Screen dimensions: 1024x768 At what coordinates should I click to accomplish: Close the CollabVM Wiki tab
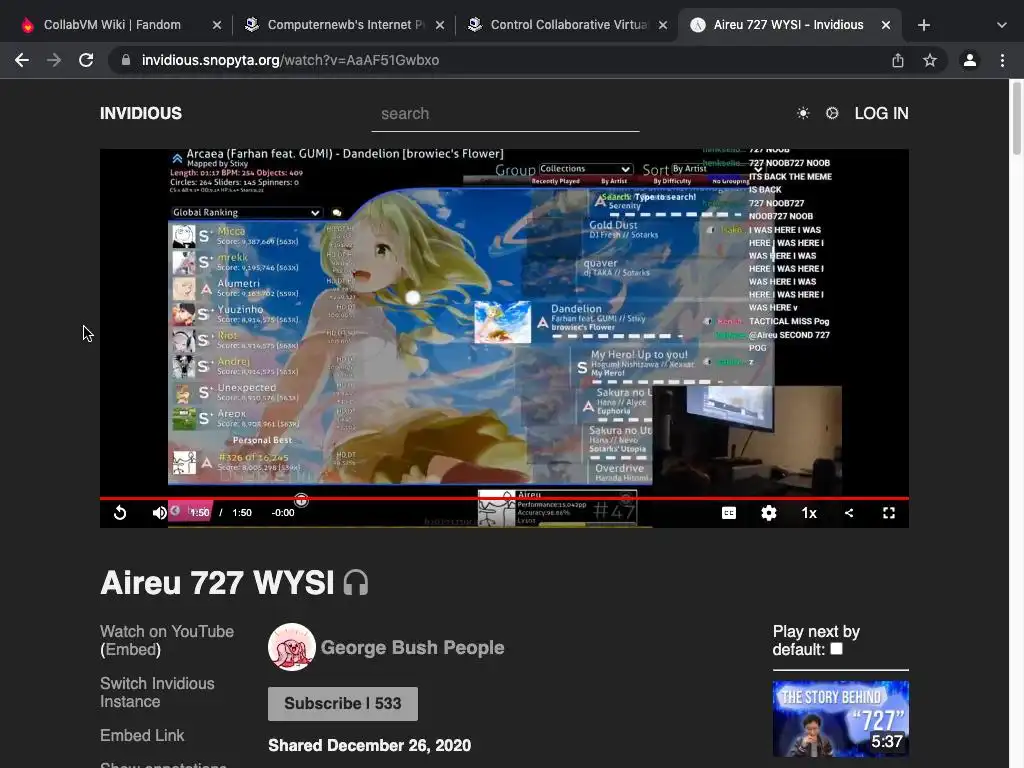pos(217,25)
